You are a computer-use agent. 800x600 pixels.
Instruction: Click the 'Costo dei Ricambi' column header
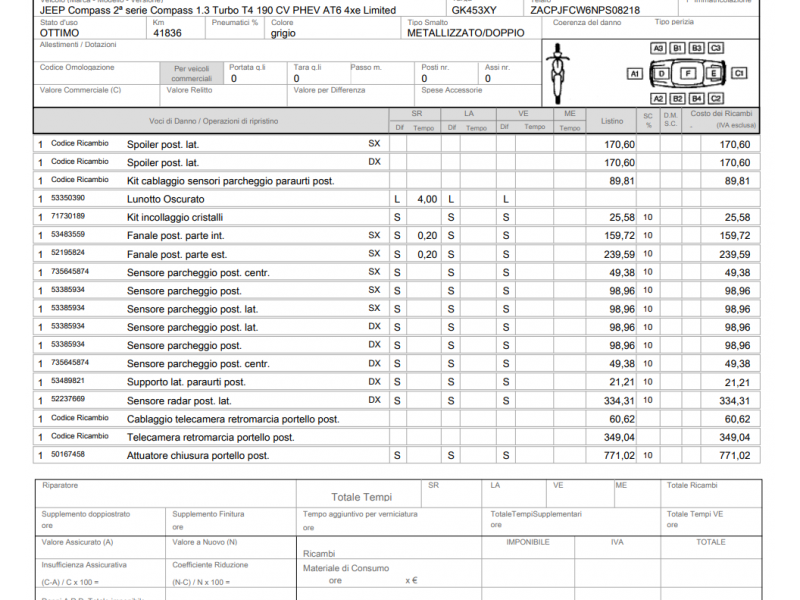(721, 114)
